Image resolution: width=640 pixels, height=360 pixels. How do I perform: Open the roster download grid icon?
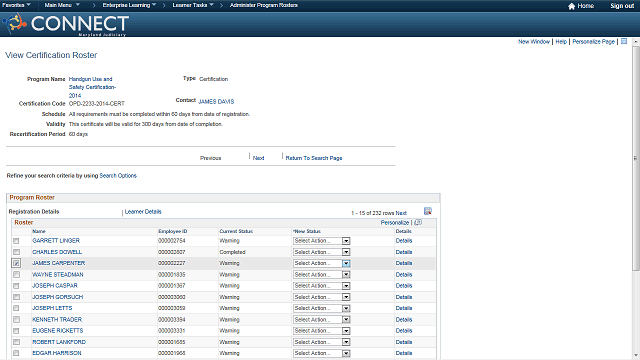pos(428,211)
